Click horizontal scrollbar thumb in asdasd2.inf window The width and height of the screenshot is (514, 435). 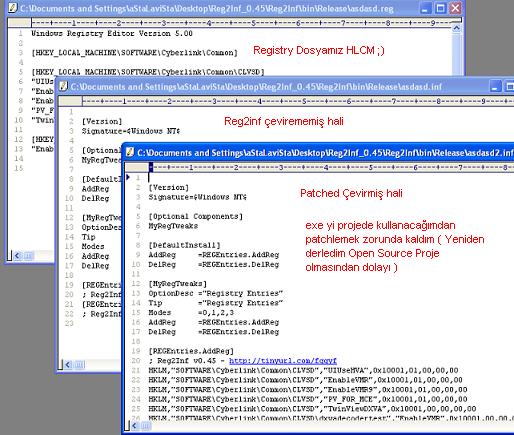pyautogui.click(x=146, y=426)
